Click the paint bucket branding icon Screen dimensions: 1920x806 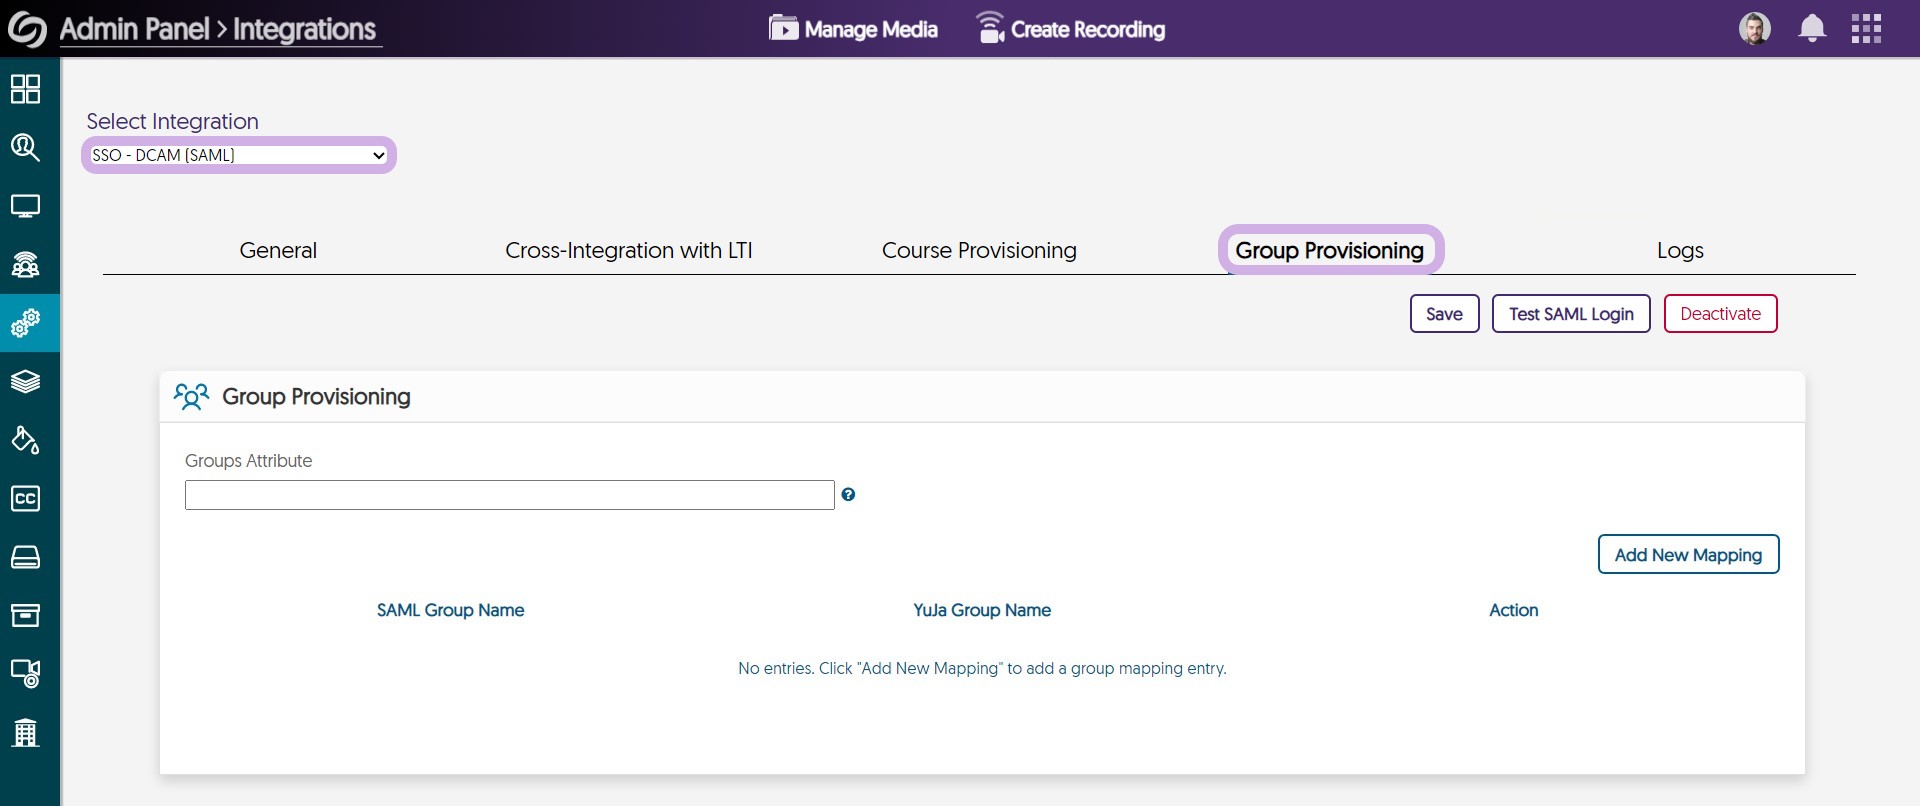25,440
